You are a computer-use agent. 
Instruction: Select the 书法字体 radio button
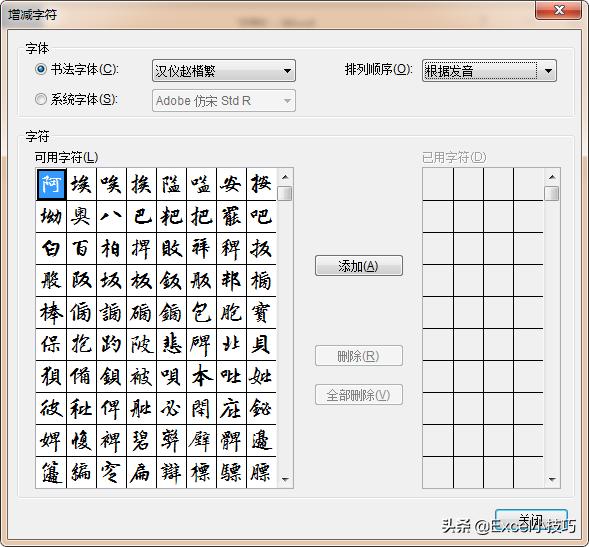[41, 70]
